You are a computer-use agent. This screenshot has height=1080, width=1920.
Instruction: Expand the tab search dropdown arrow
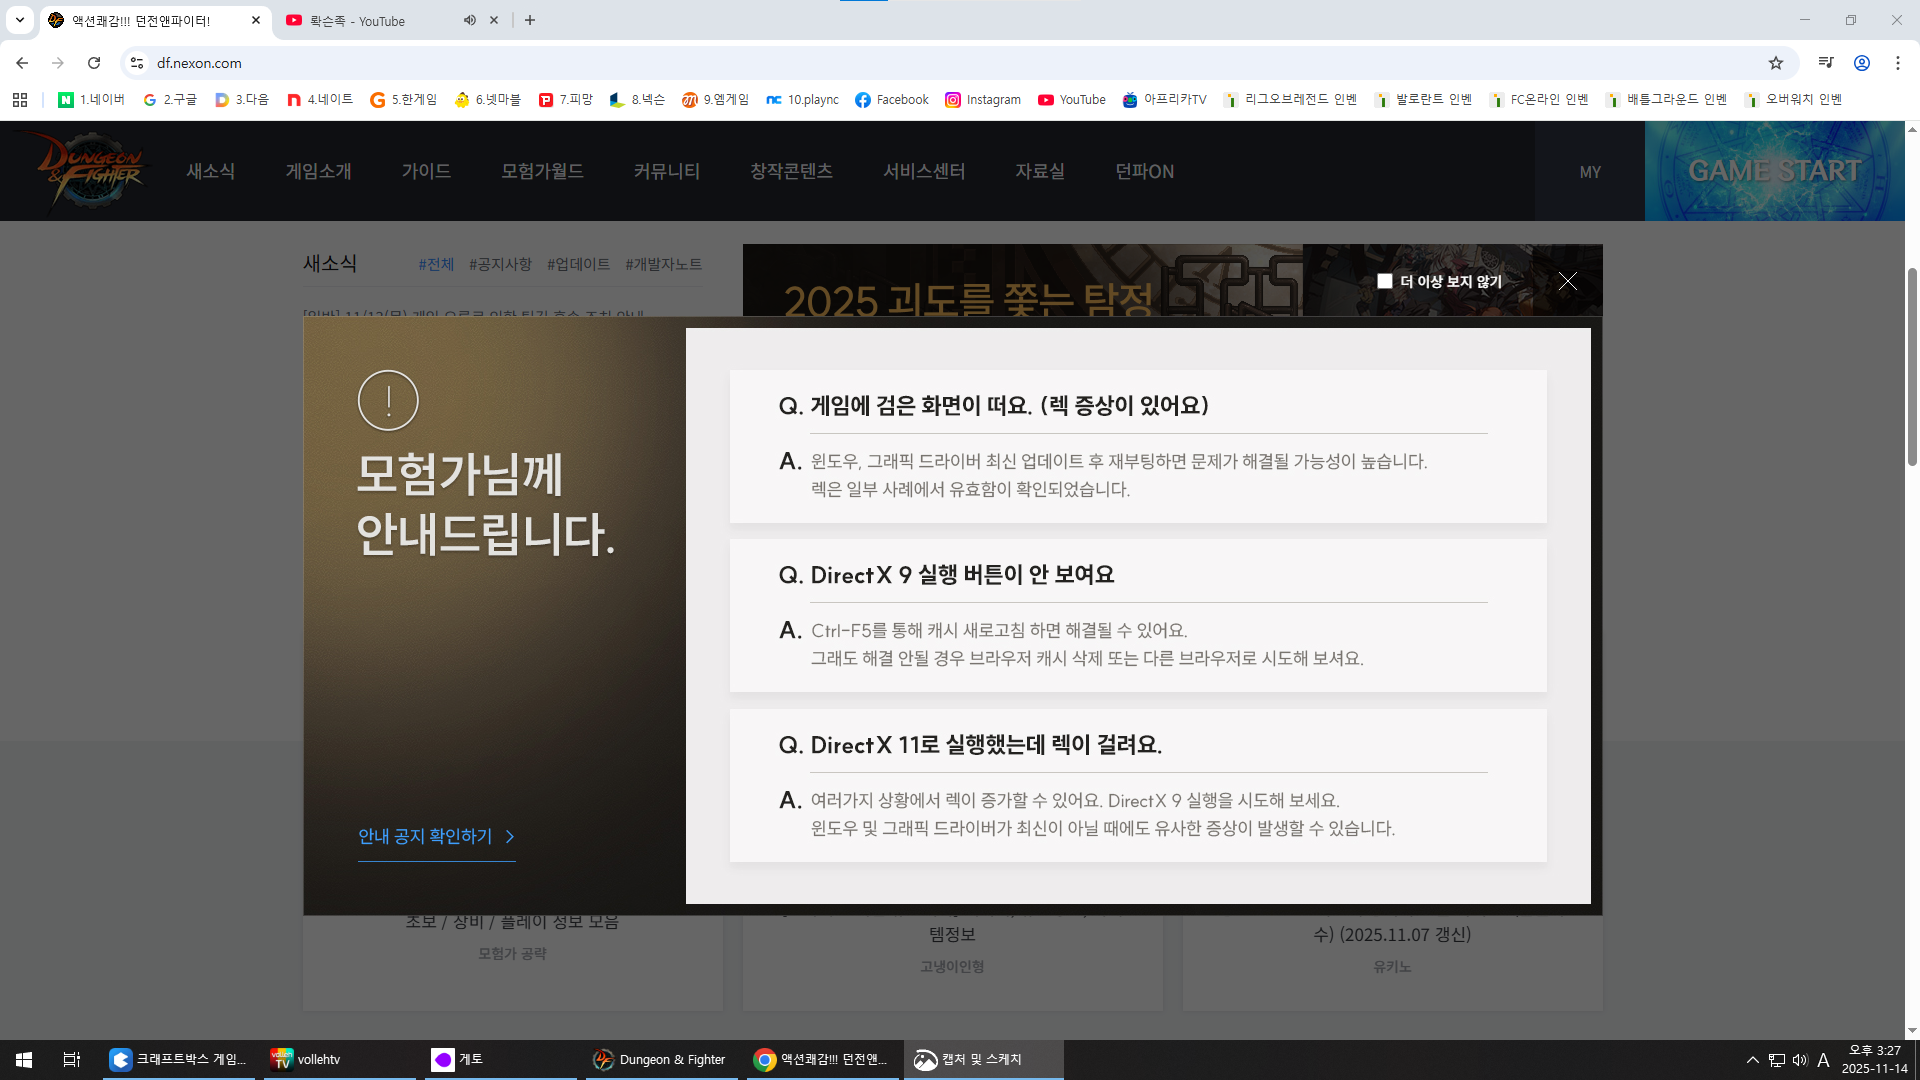coord(19,20)
